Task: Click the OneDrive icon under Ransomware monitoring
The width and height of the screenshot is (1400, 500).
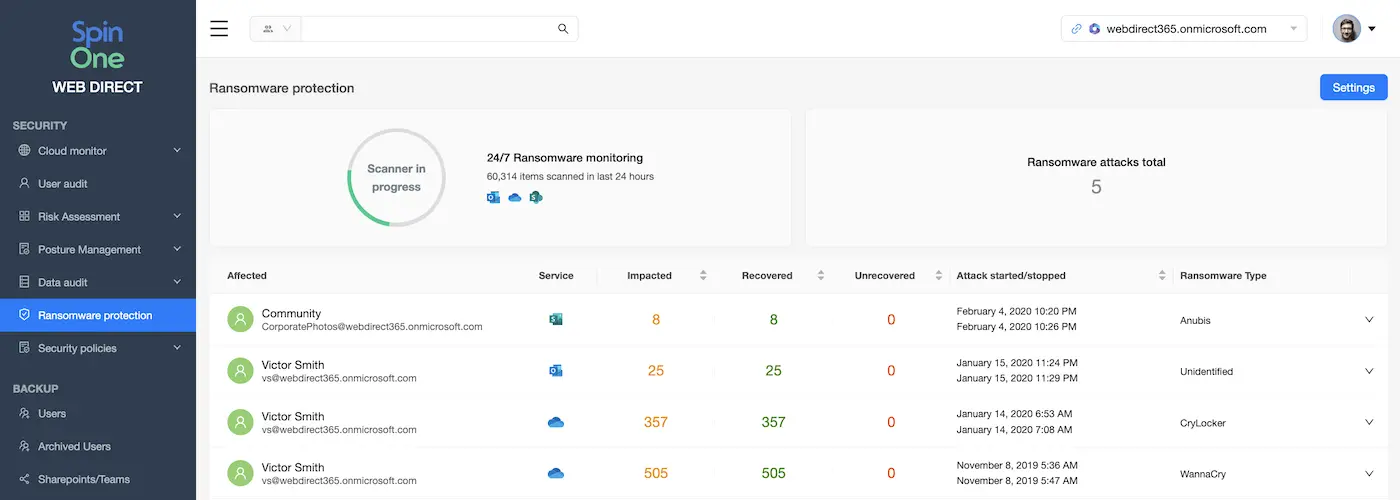Action: (515, 198)
